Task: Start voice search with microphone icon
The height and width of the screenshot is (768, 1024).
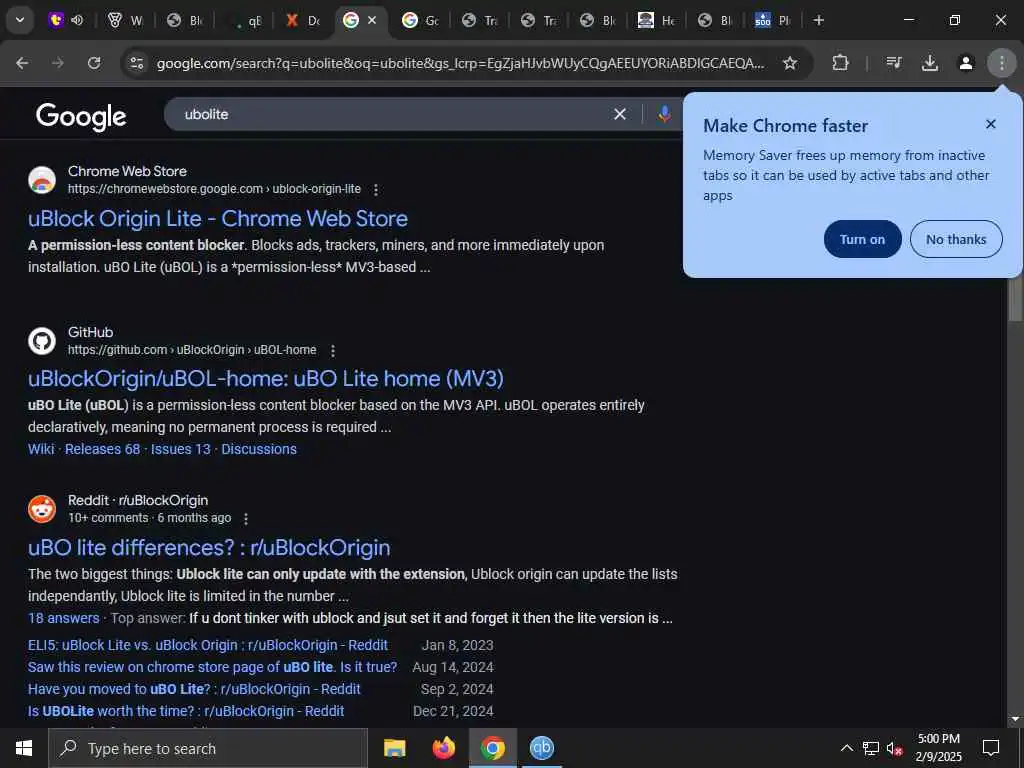Action: 664,114
